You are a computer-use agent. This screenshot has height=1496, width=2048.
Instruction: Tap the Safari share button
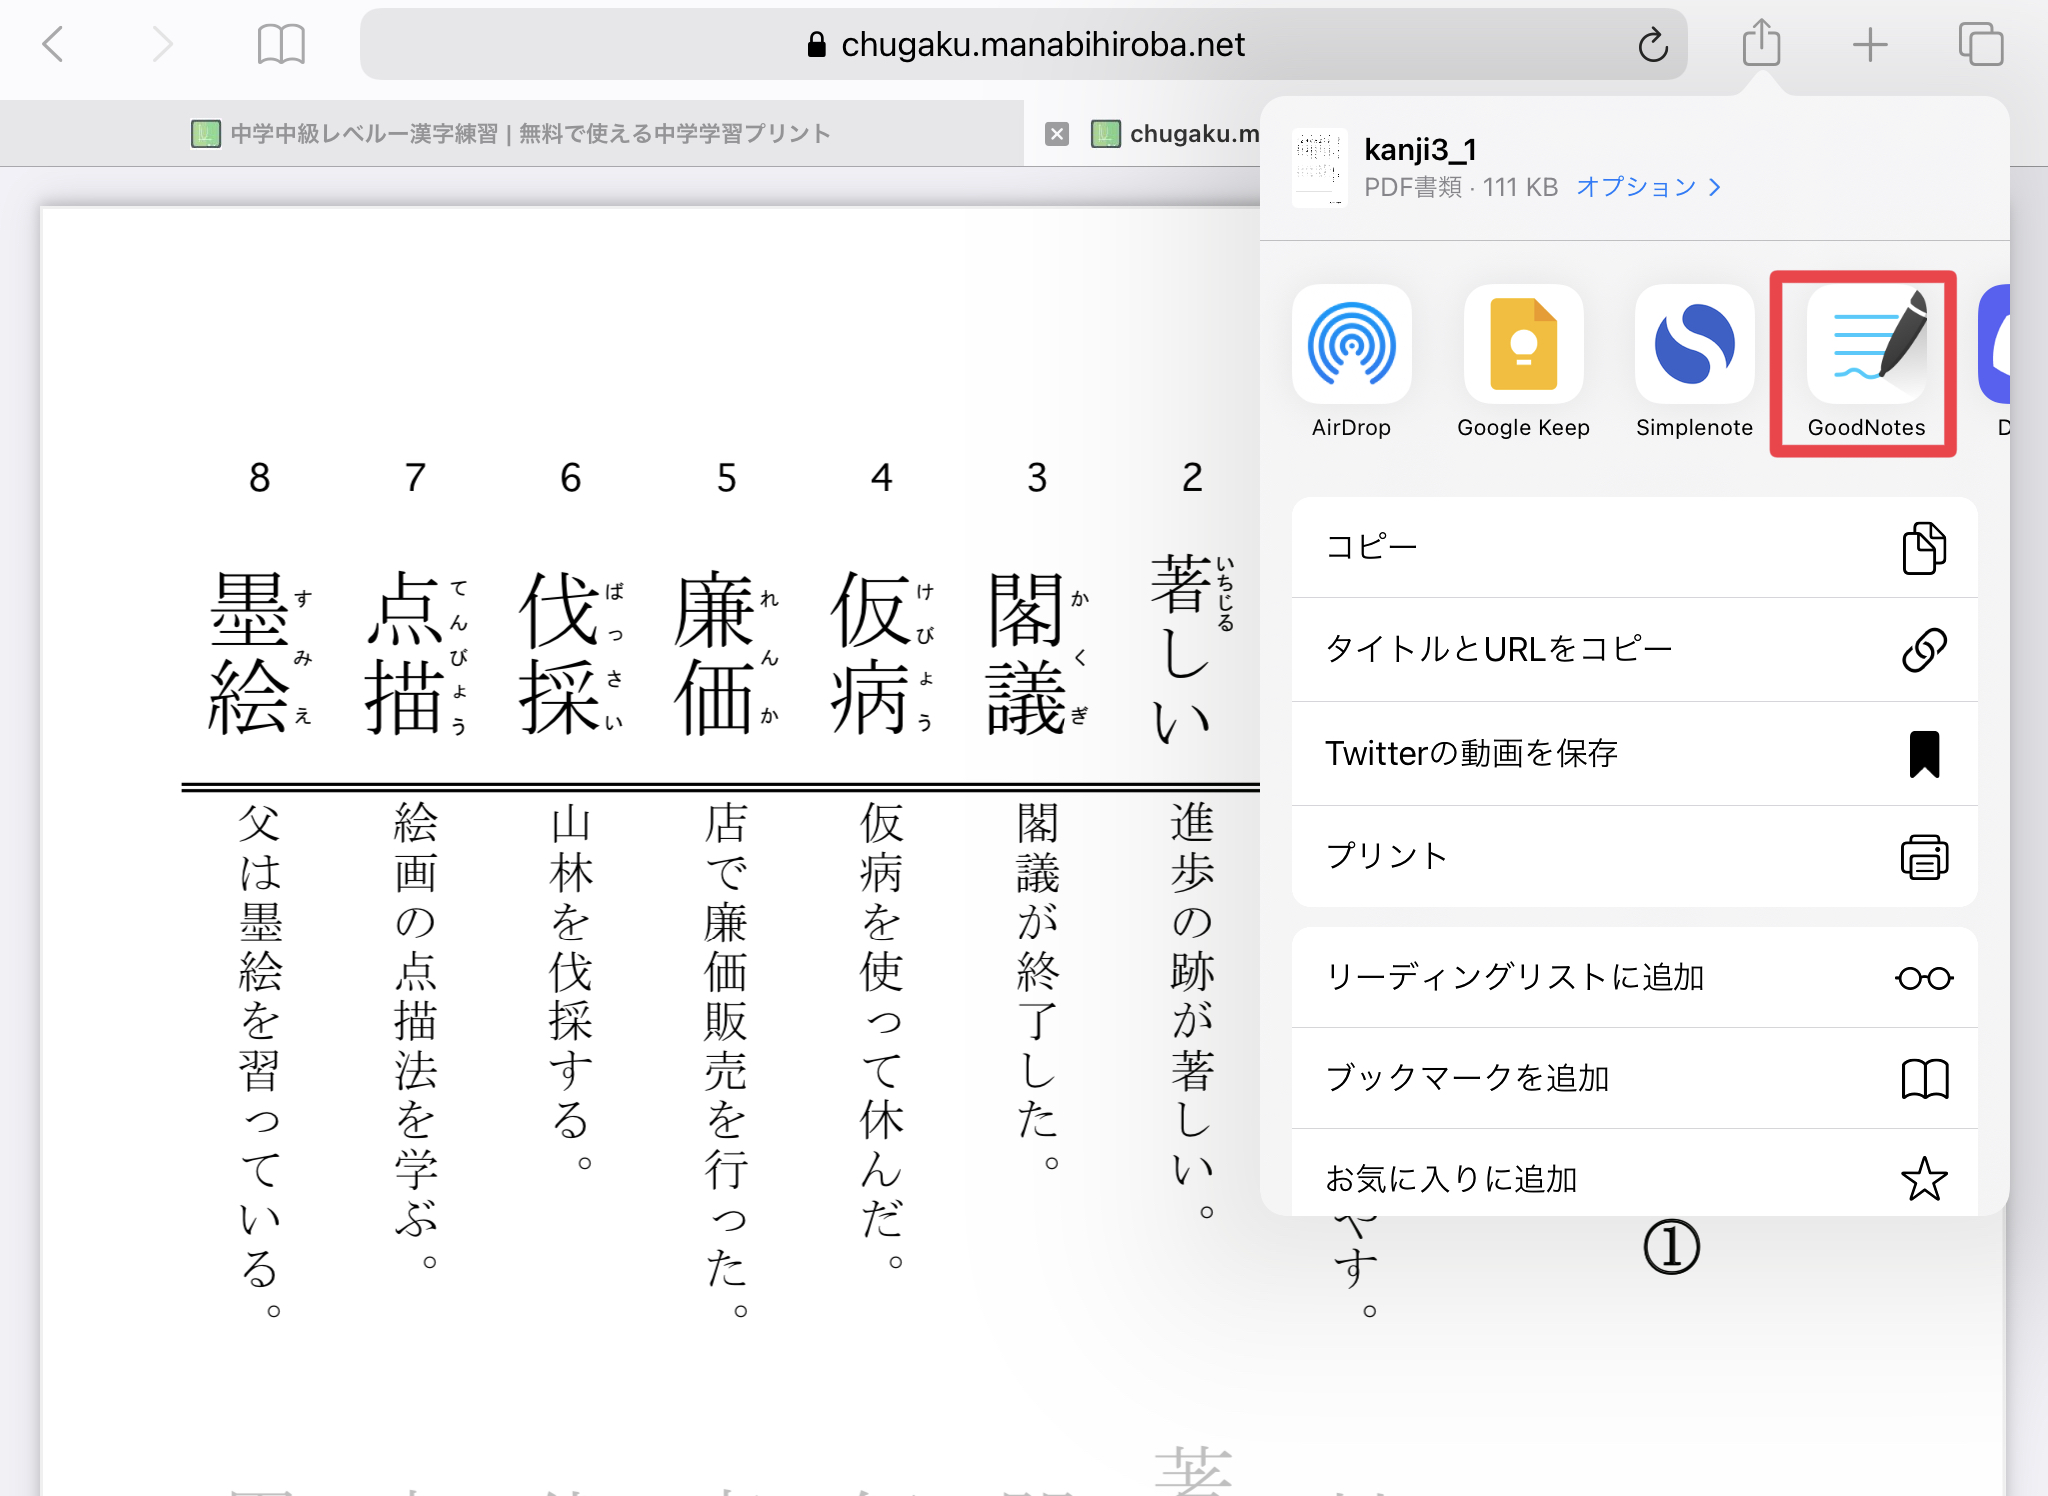click(x=1761, y=44)
